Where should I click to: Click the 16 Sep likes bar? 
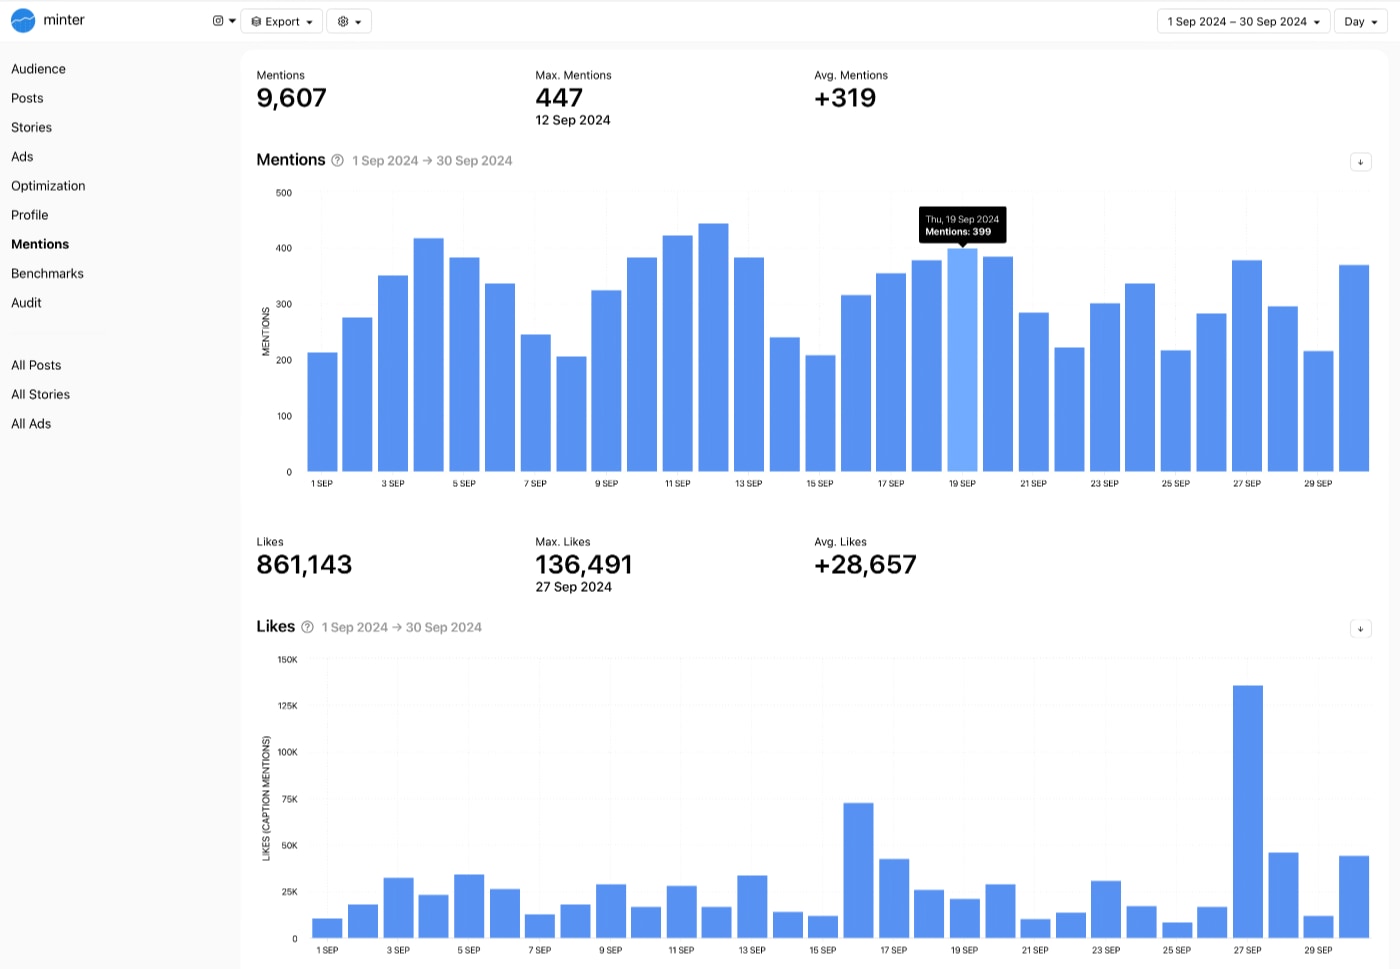click(858, 870)
